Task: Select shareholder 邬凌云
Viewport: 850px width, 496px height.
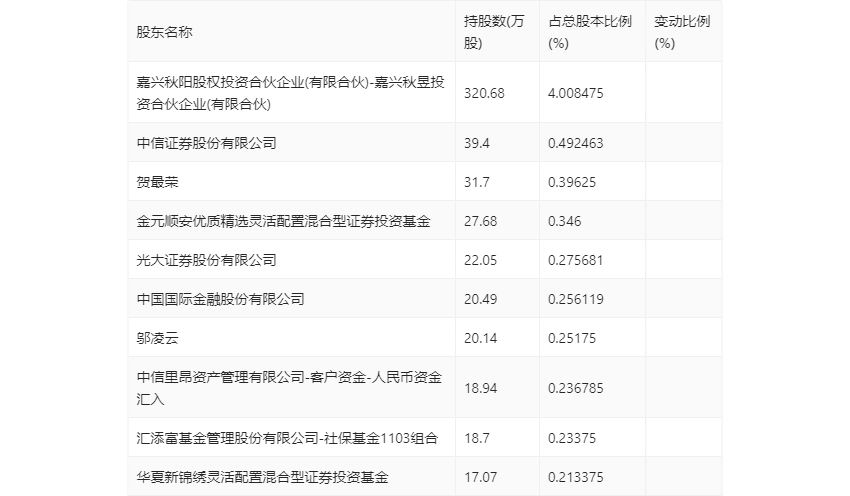Action: point(157,338)
